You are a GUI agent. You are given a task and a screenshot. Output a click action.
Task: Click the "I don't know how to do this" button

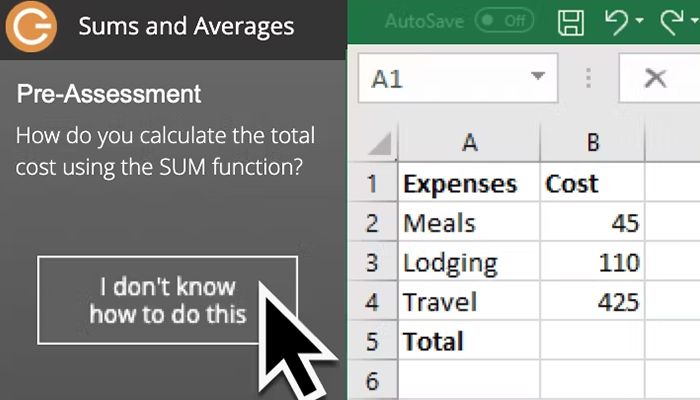(x=167, y=300)
